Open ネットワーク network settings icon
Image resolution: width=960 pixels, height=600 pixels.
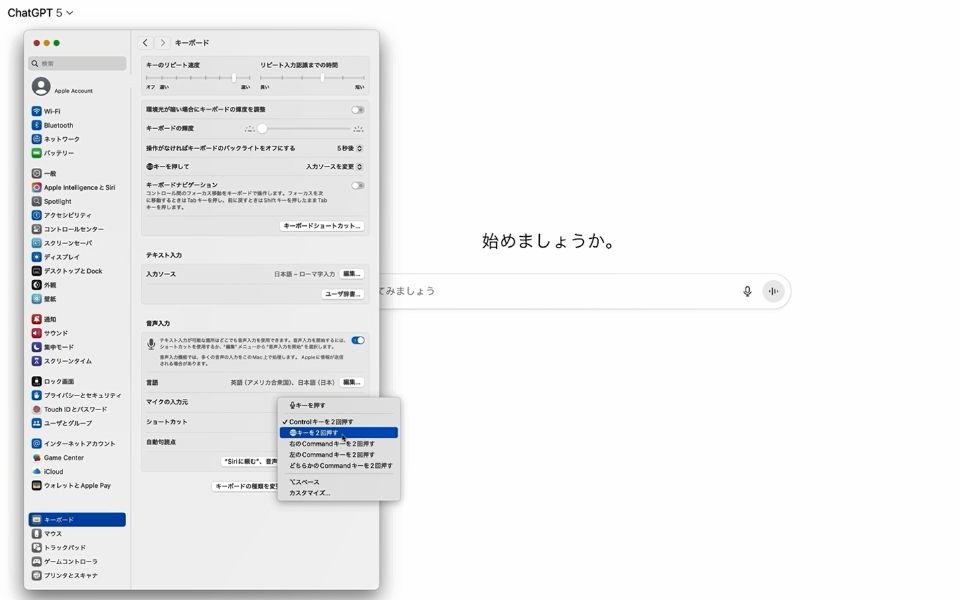coord(37,139)
